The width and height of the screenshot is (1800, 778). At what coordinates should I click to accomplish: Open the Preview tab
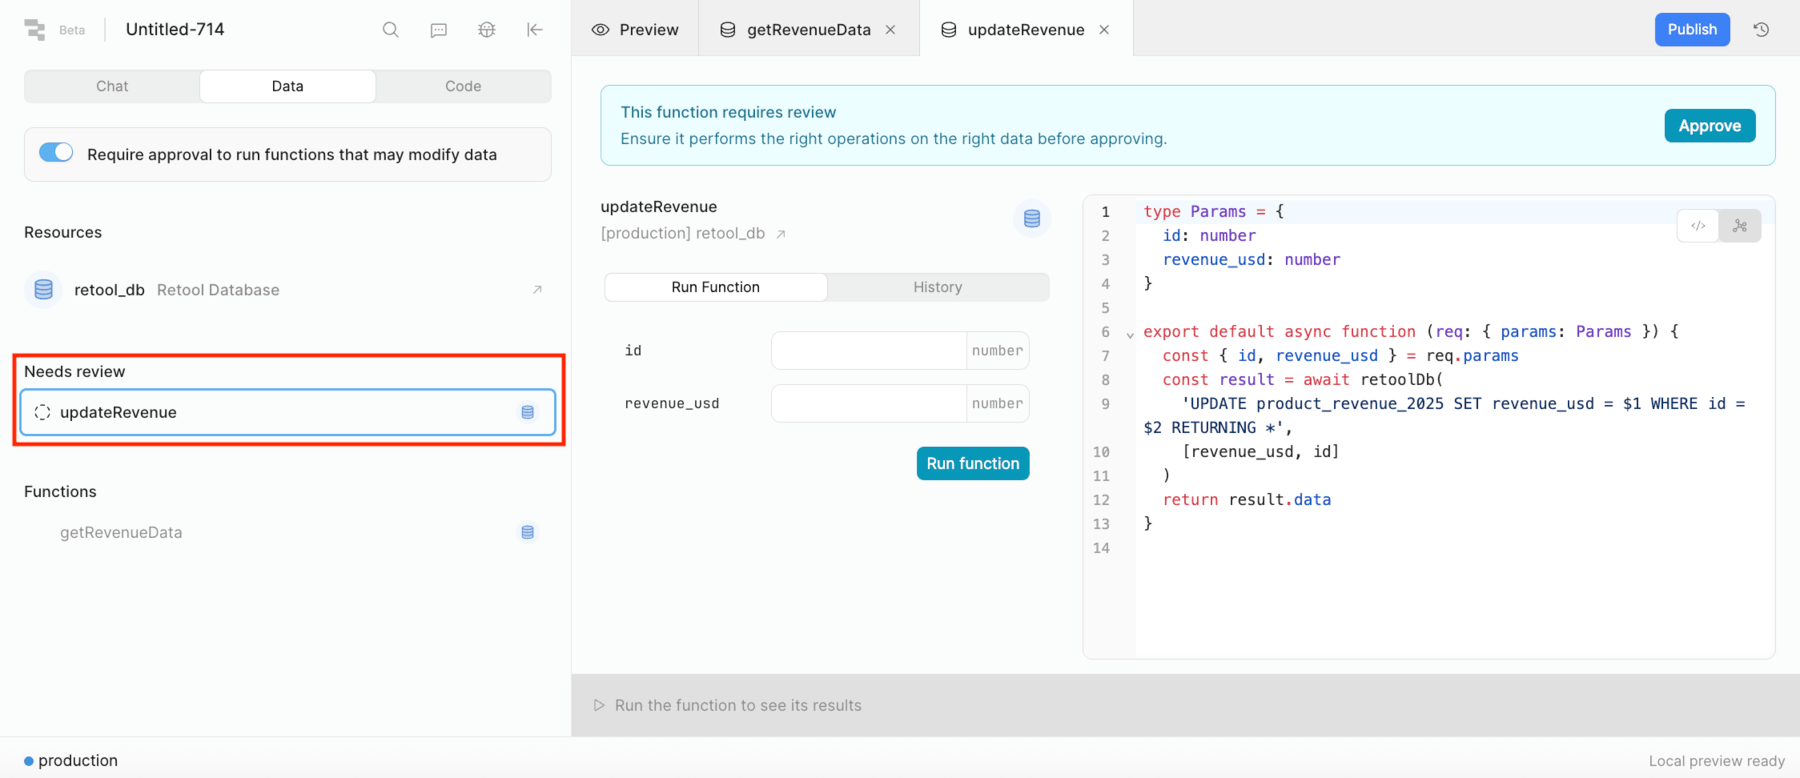(636, 30)
